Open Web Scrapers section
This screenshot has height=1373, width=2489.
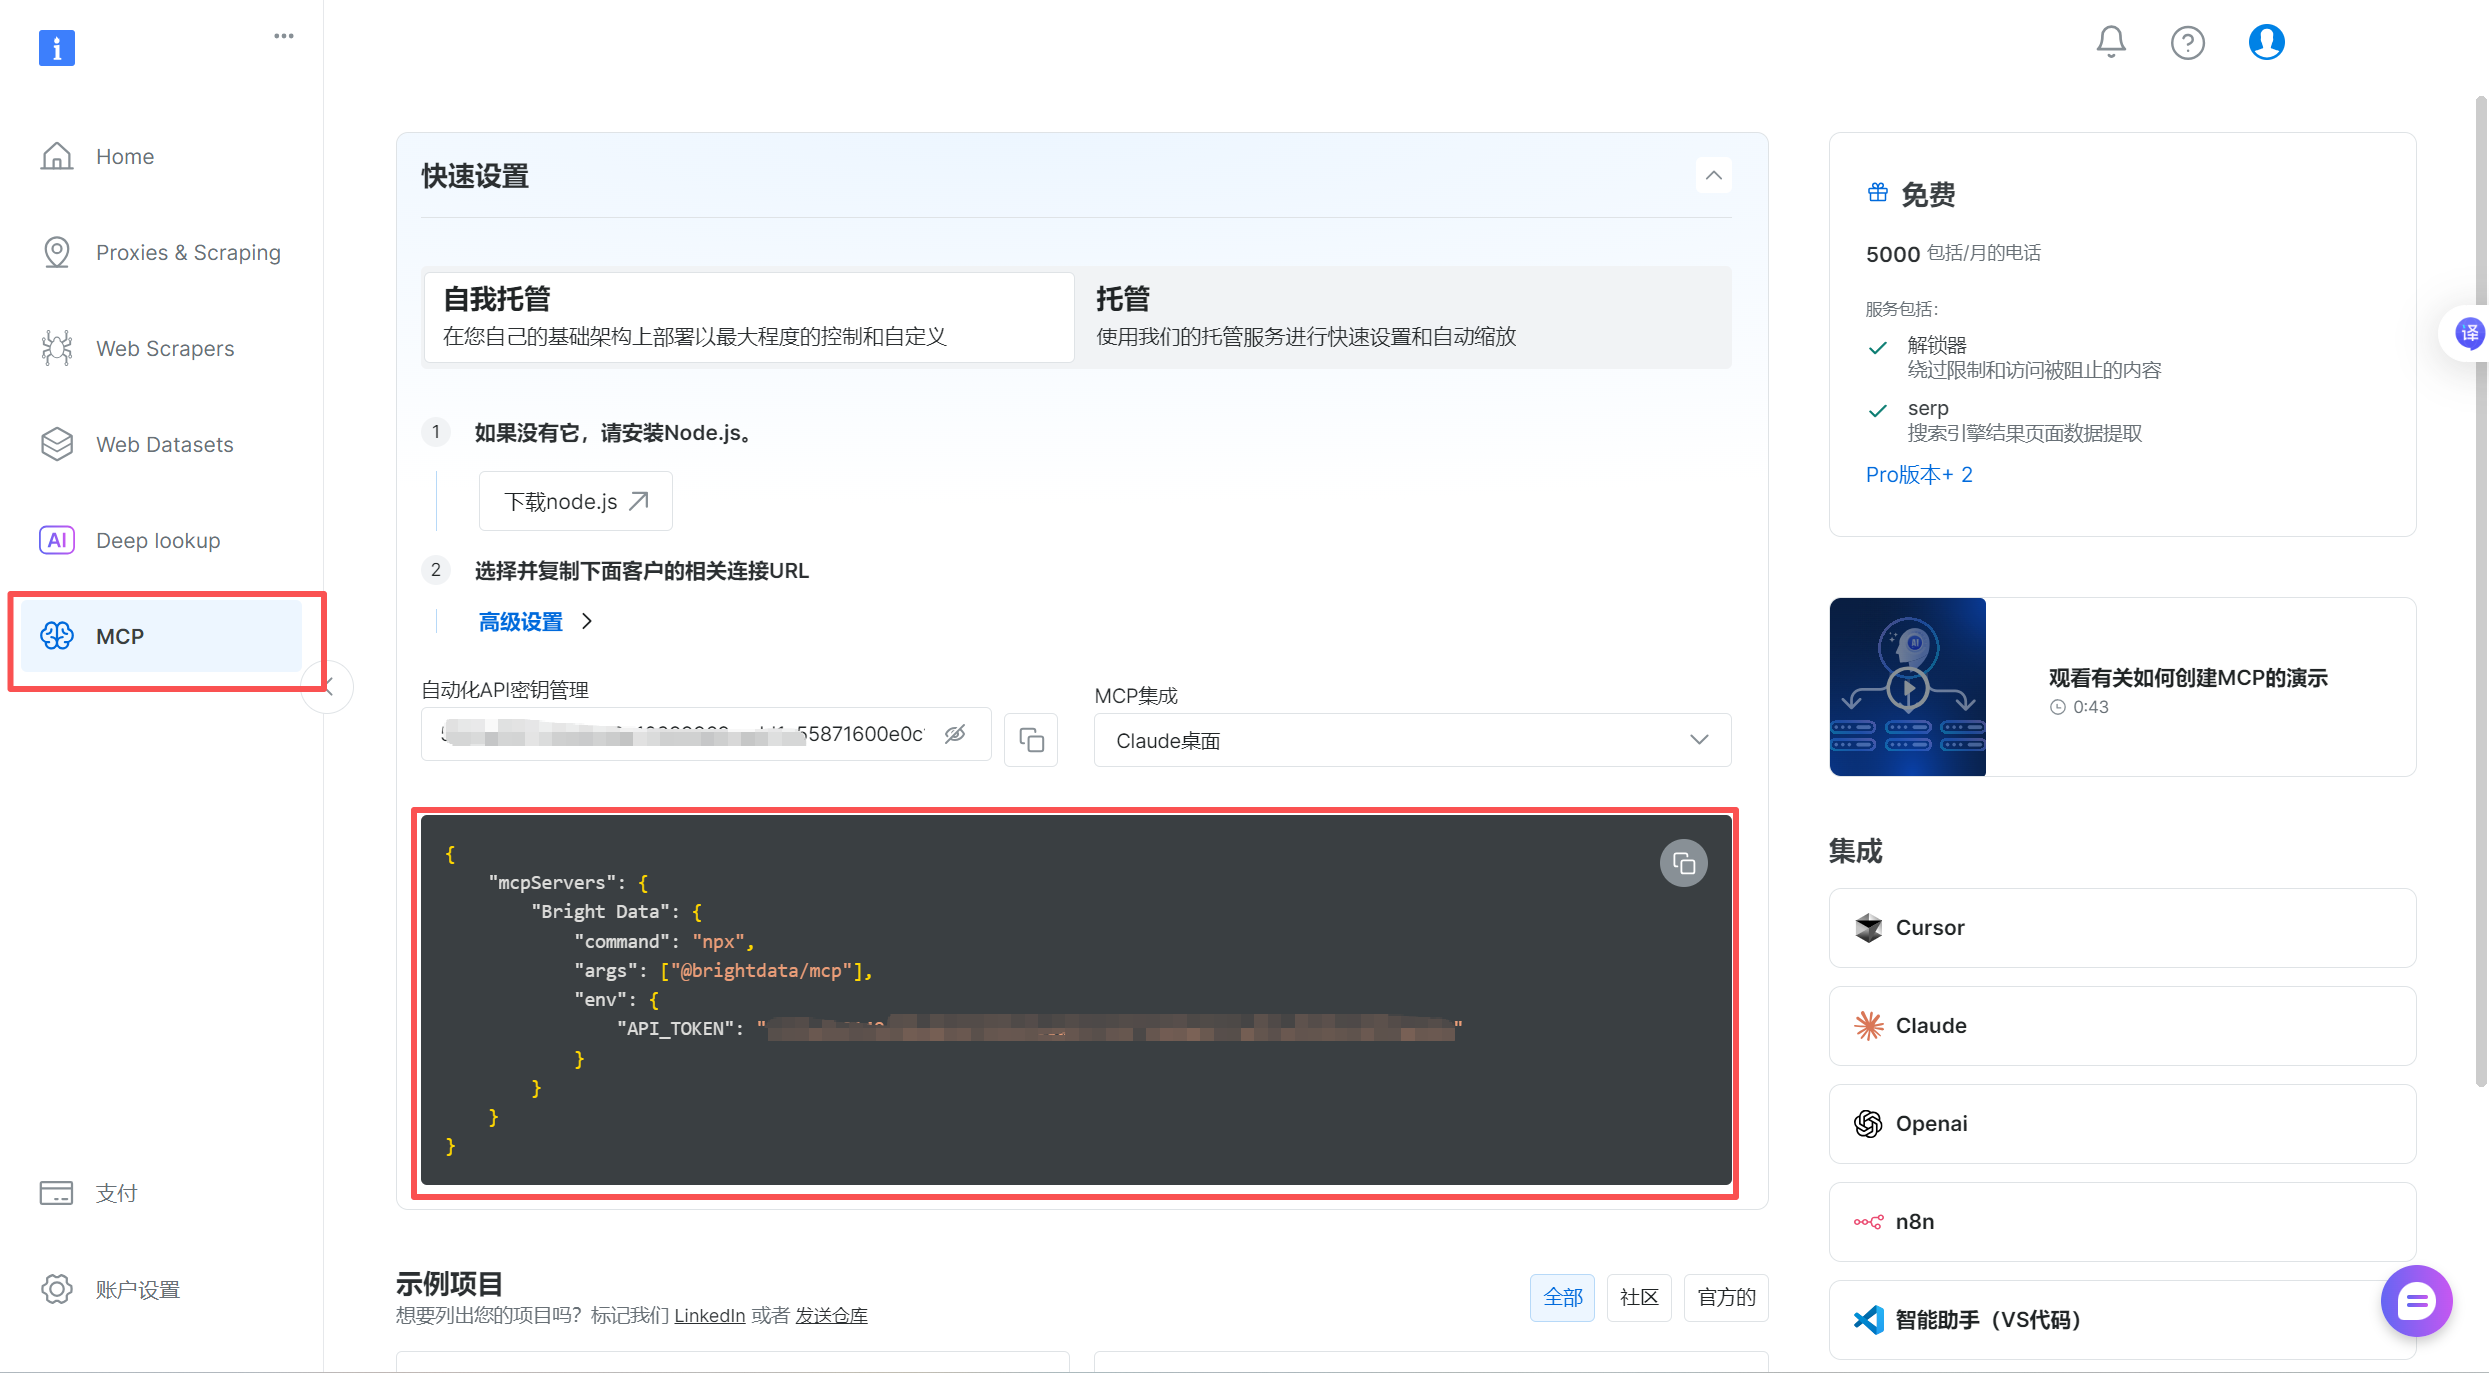162,348
